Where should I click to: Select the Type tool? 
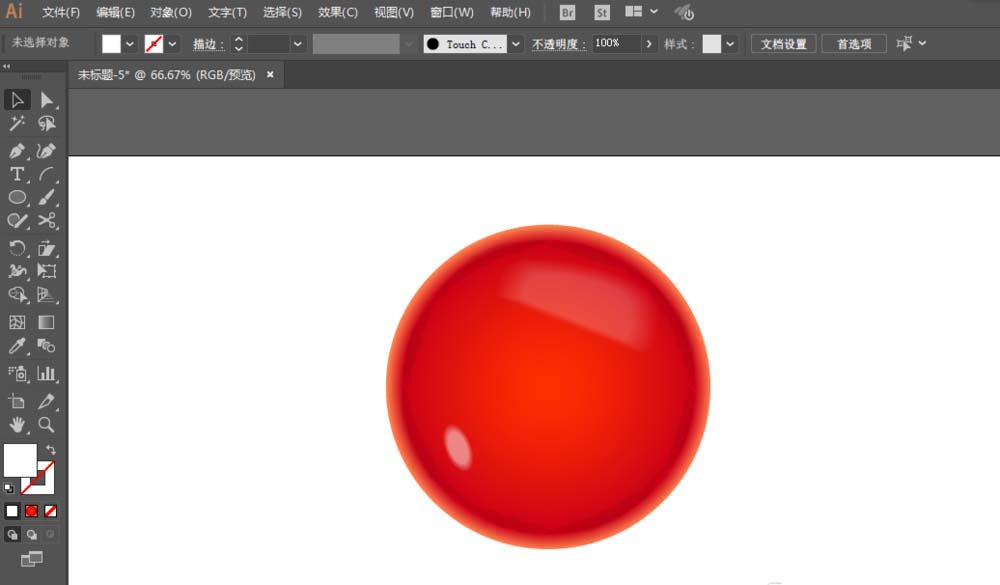click(x=17, y=174)
